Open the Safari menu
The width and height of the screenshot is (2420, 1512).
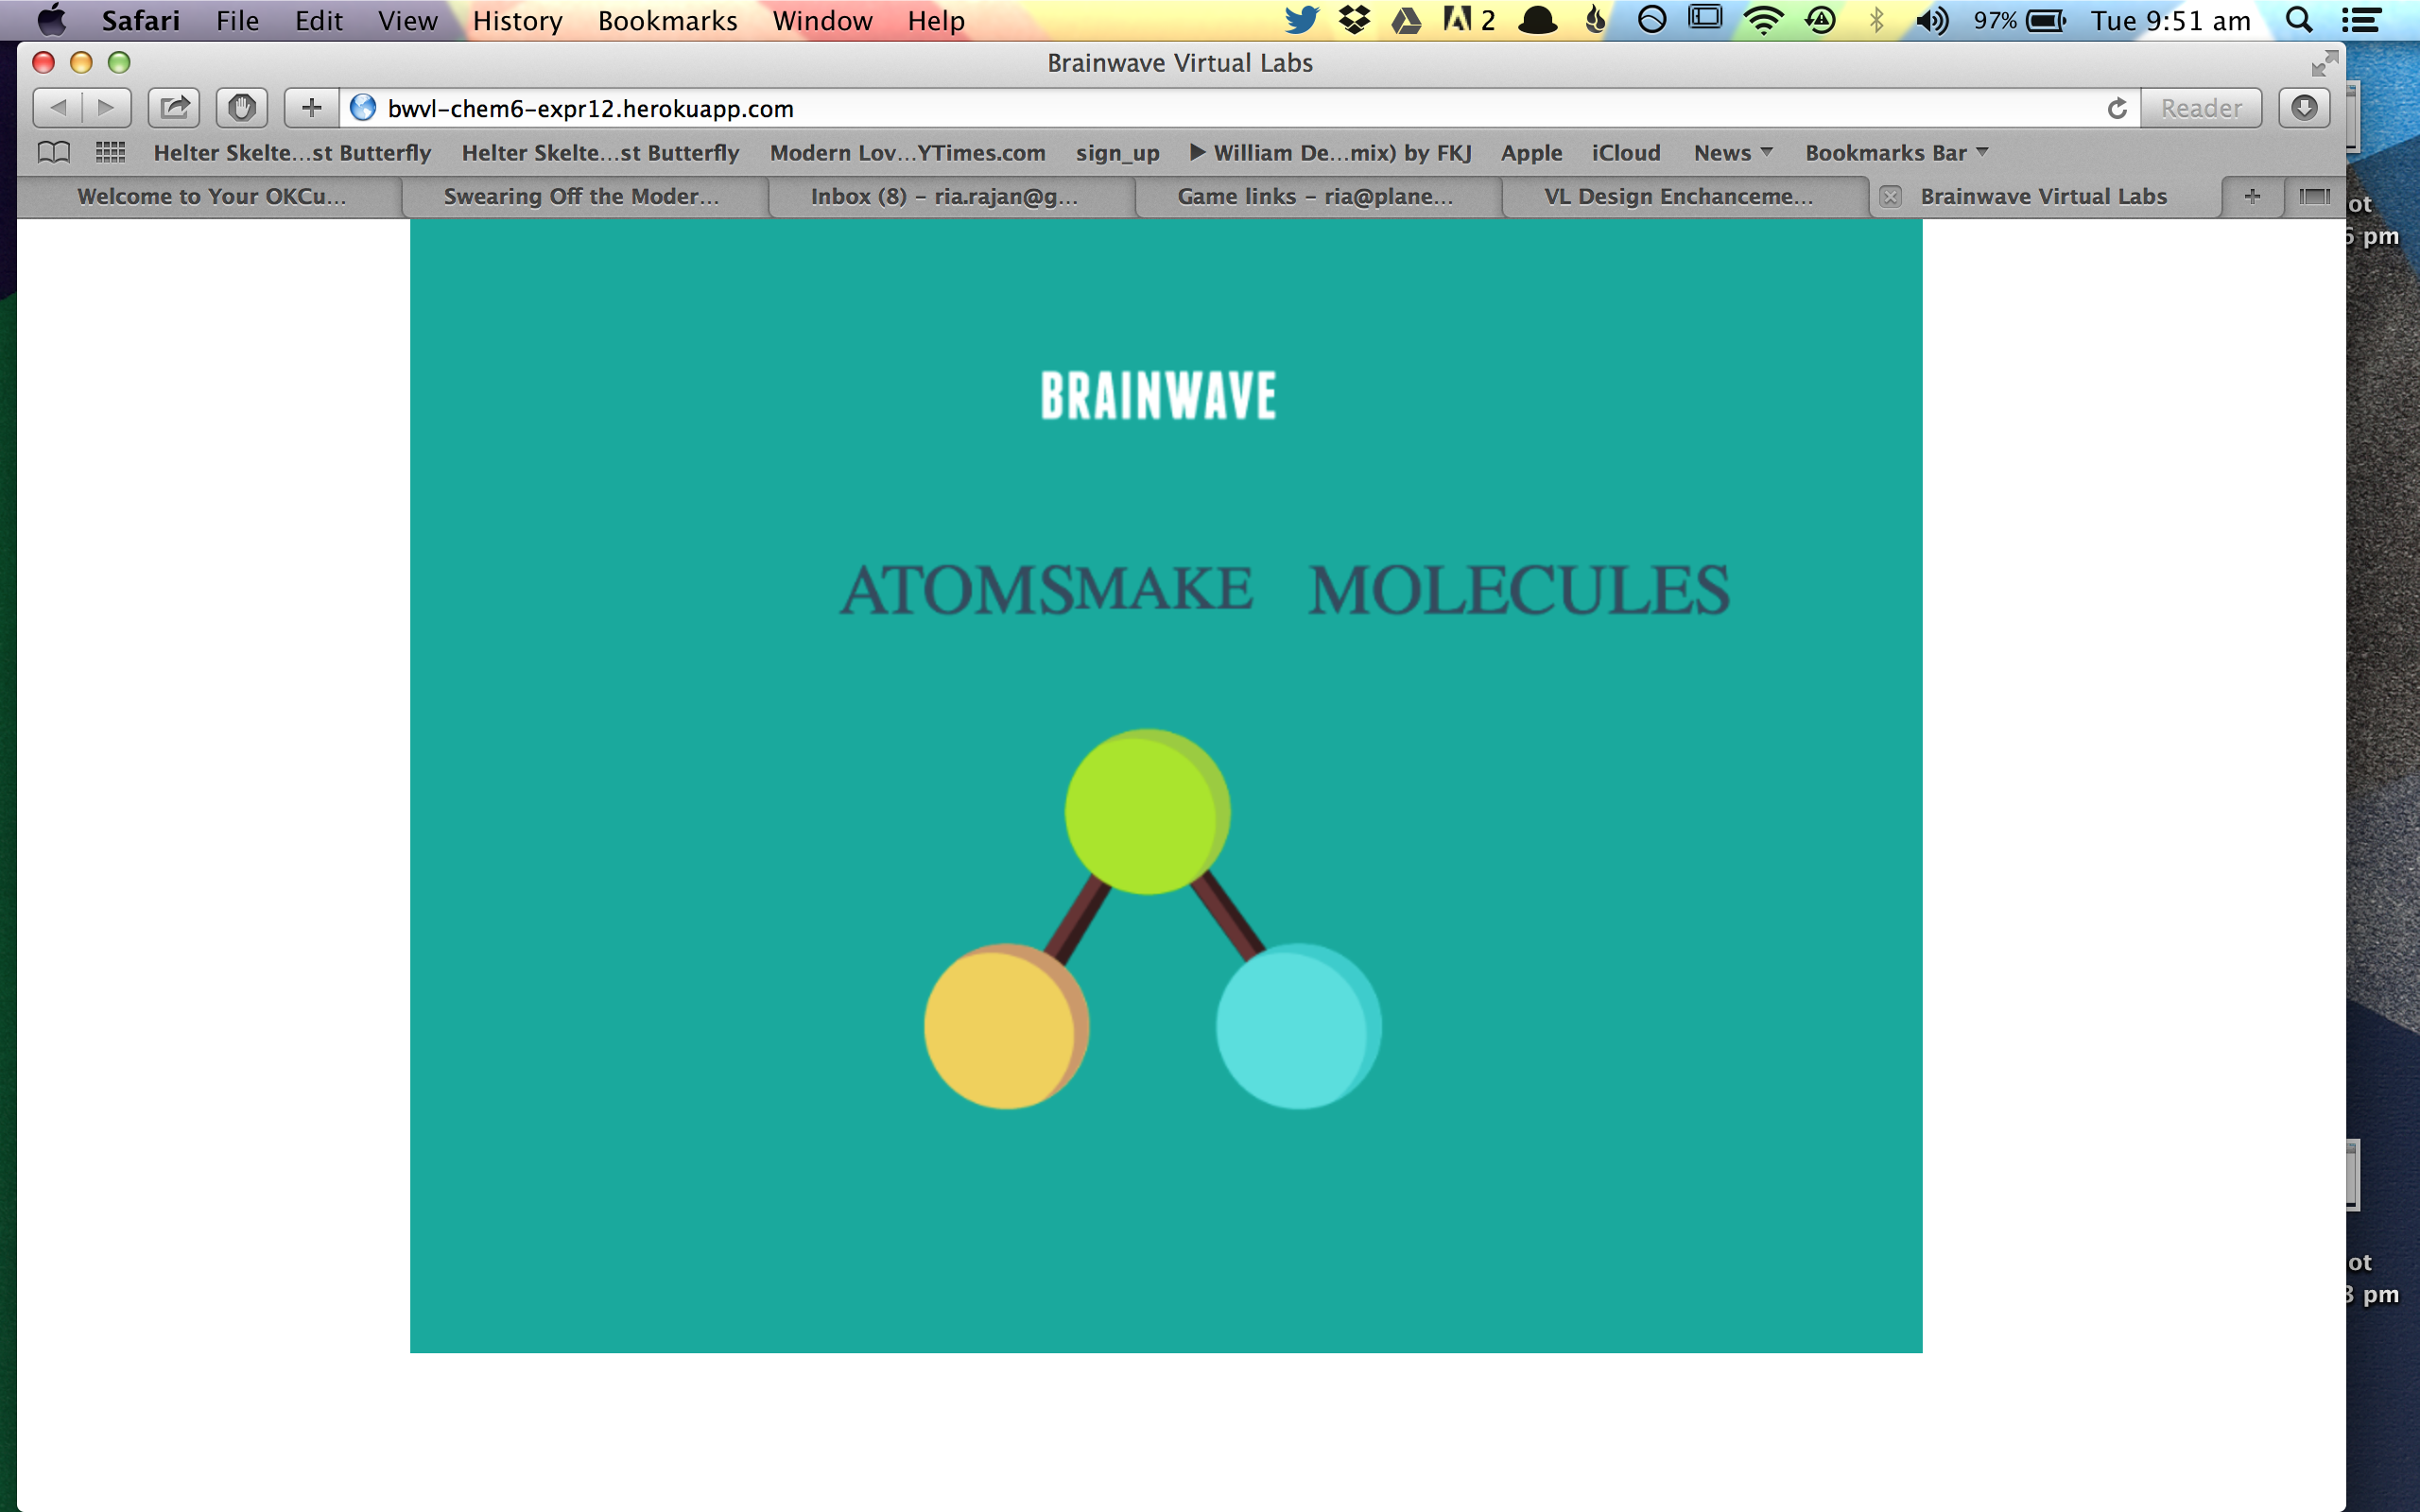(140, 21)
